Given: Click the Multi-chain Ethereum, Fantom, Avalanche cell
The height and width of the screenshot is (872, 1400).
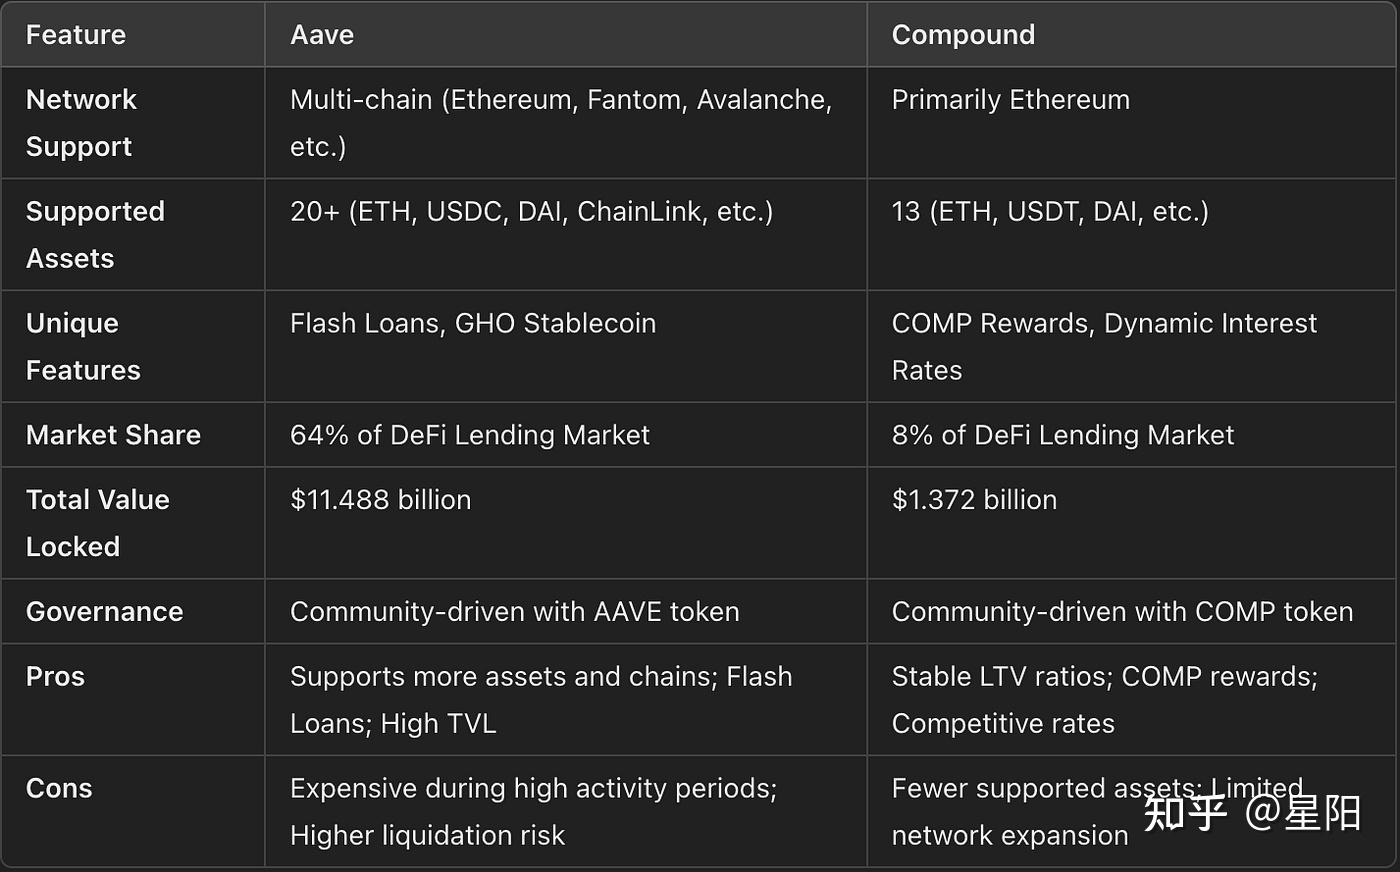Looking at the screenshot, I should coord(560,123).
